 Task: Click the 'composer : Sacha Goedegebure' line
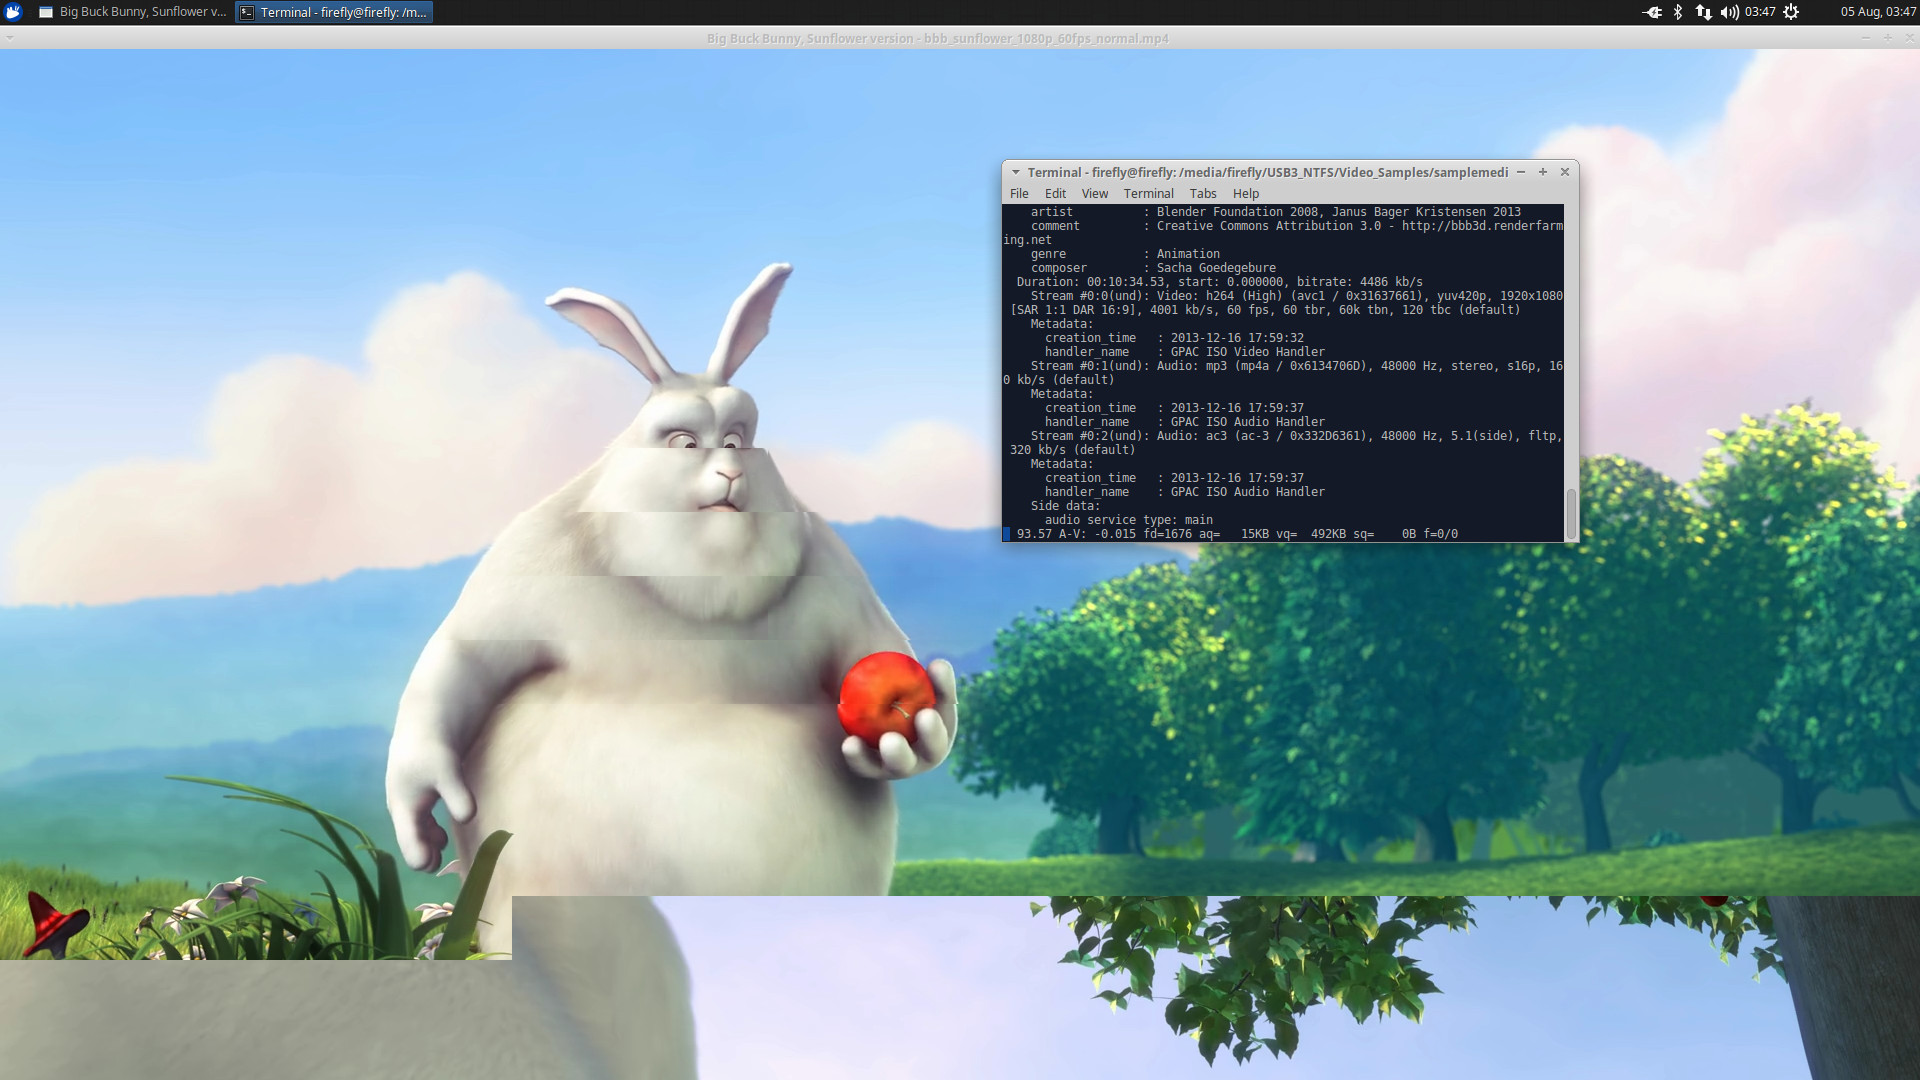pyautogui.click(x=1153, y=268)
